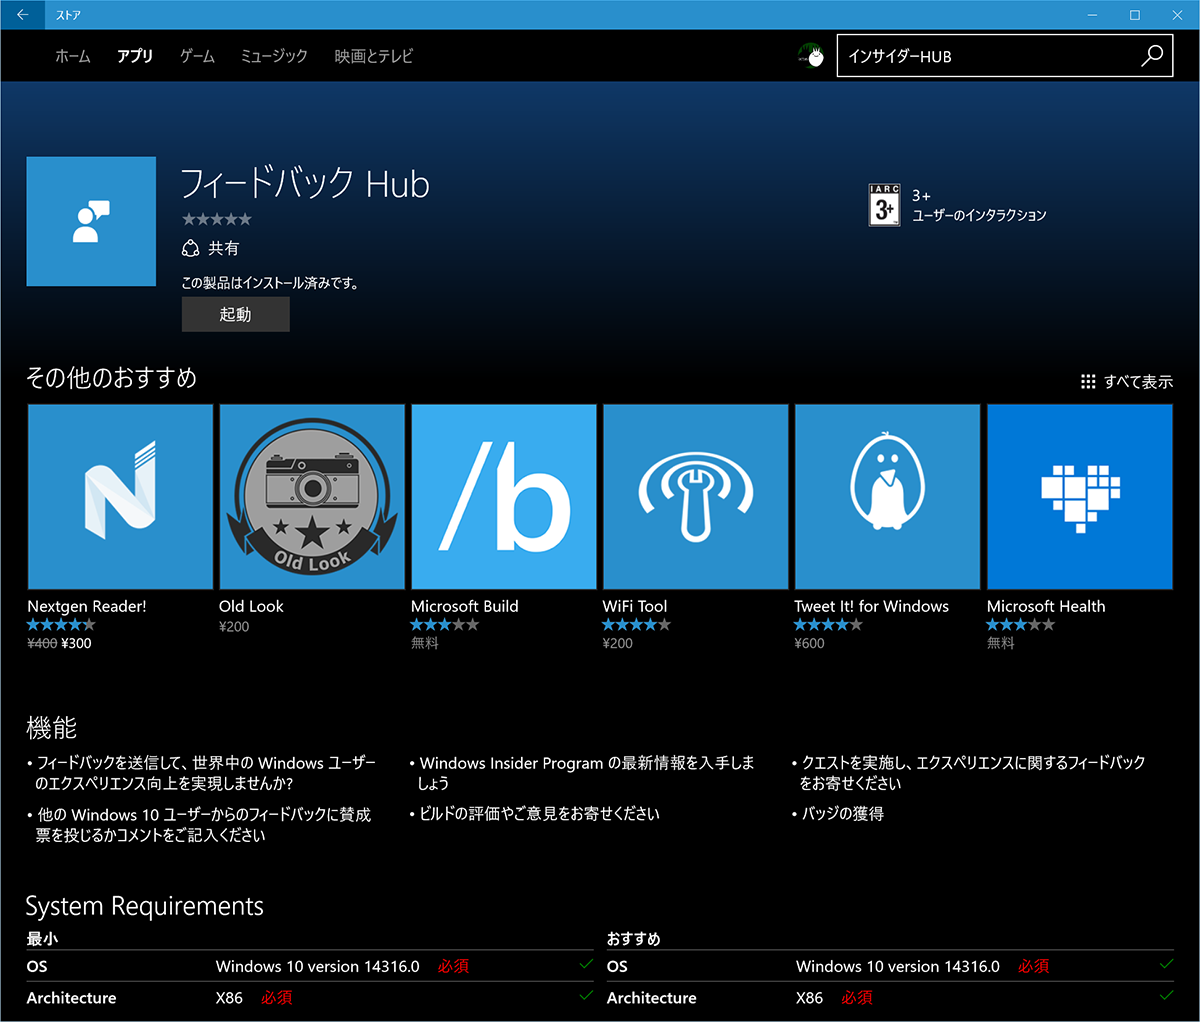Click the フィードバック Hub star rating

217,219
